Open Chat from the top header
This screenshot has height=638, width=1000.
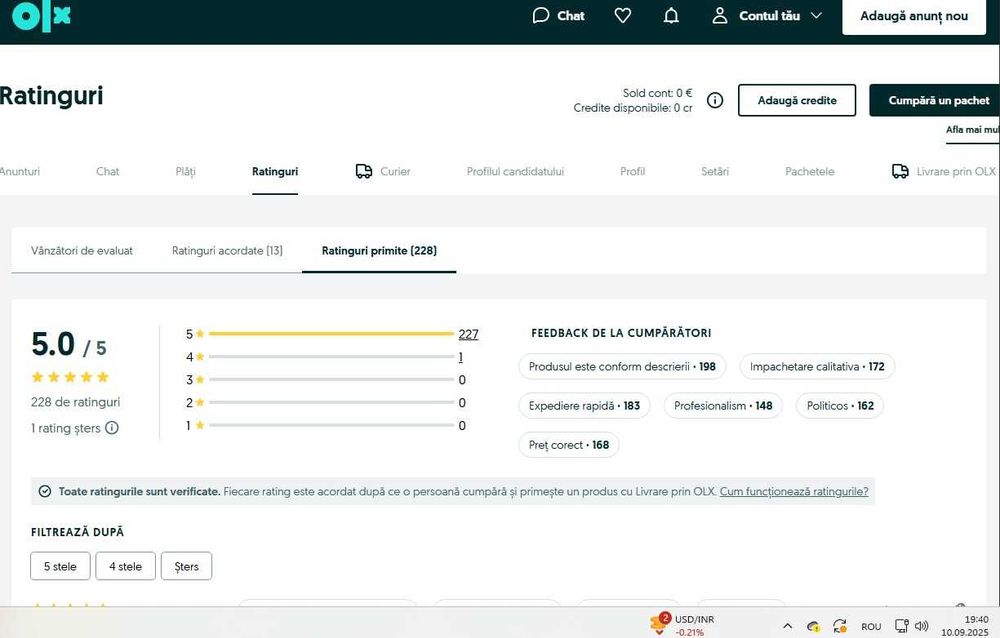tap(559, 16)
